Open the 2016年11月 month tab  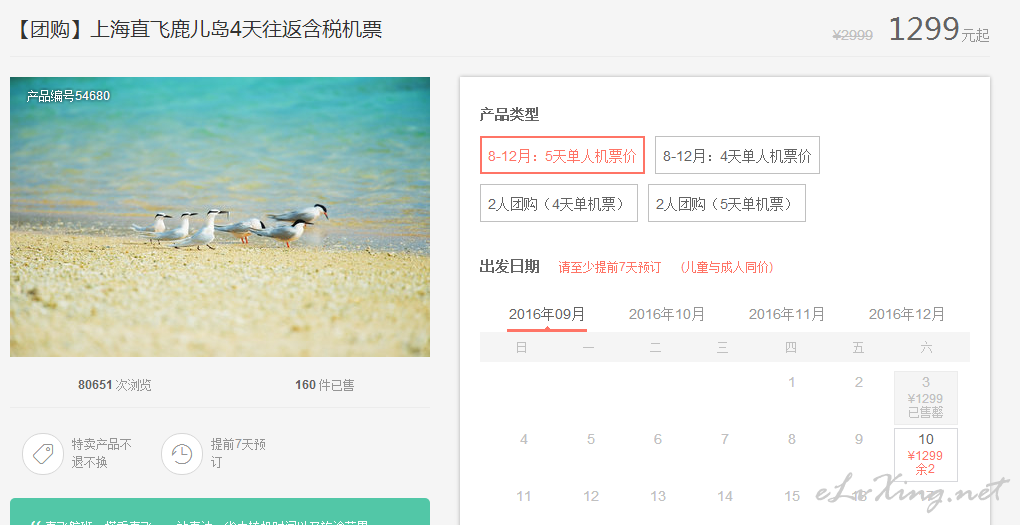click(x=787, y=315)
